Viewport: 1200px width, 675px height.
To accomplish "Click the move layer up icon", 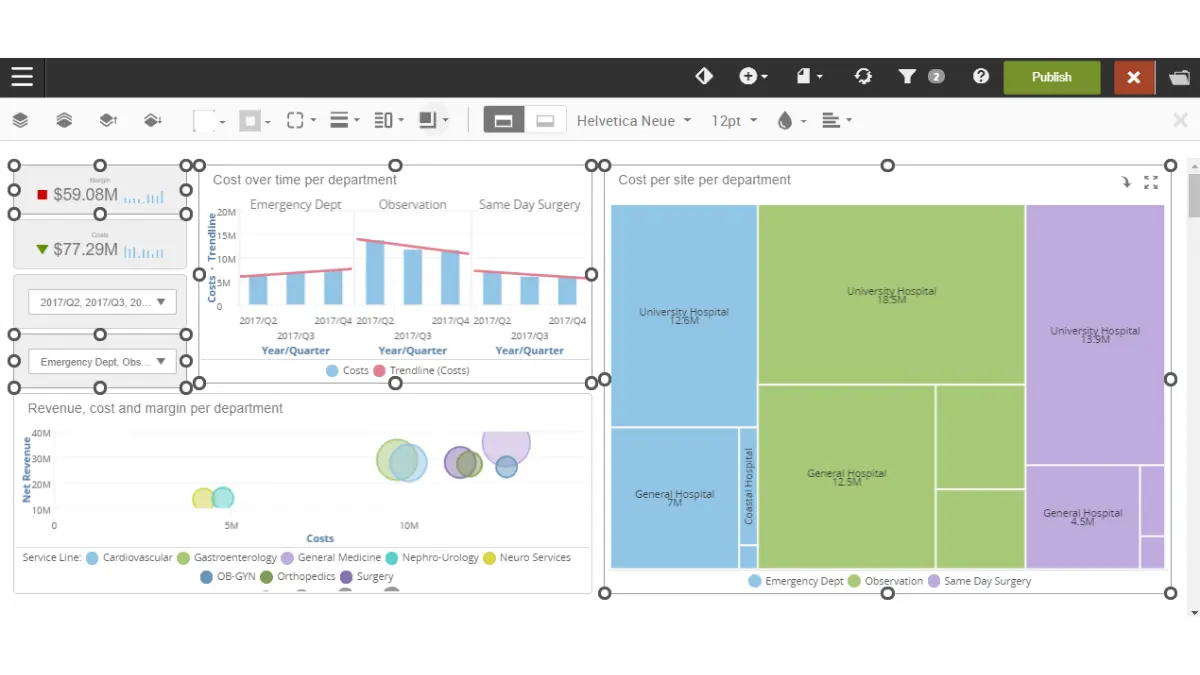I will coord(108,120).
